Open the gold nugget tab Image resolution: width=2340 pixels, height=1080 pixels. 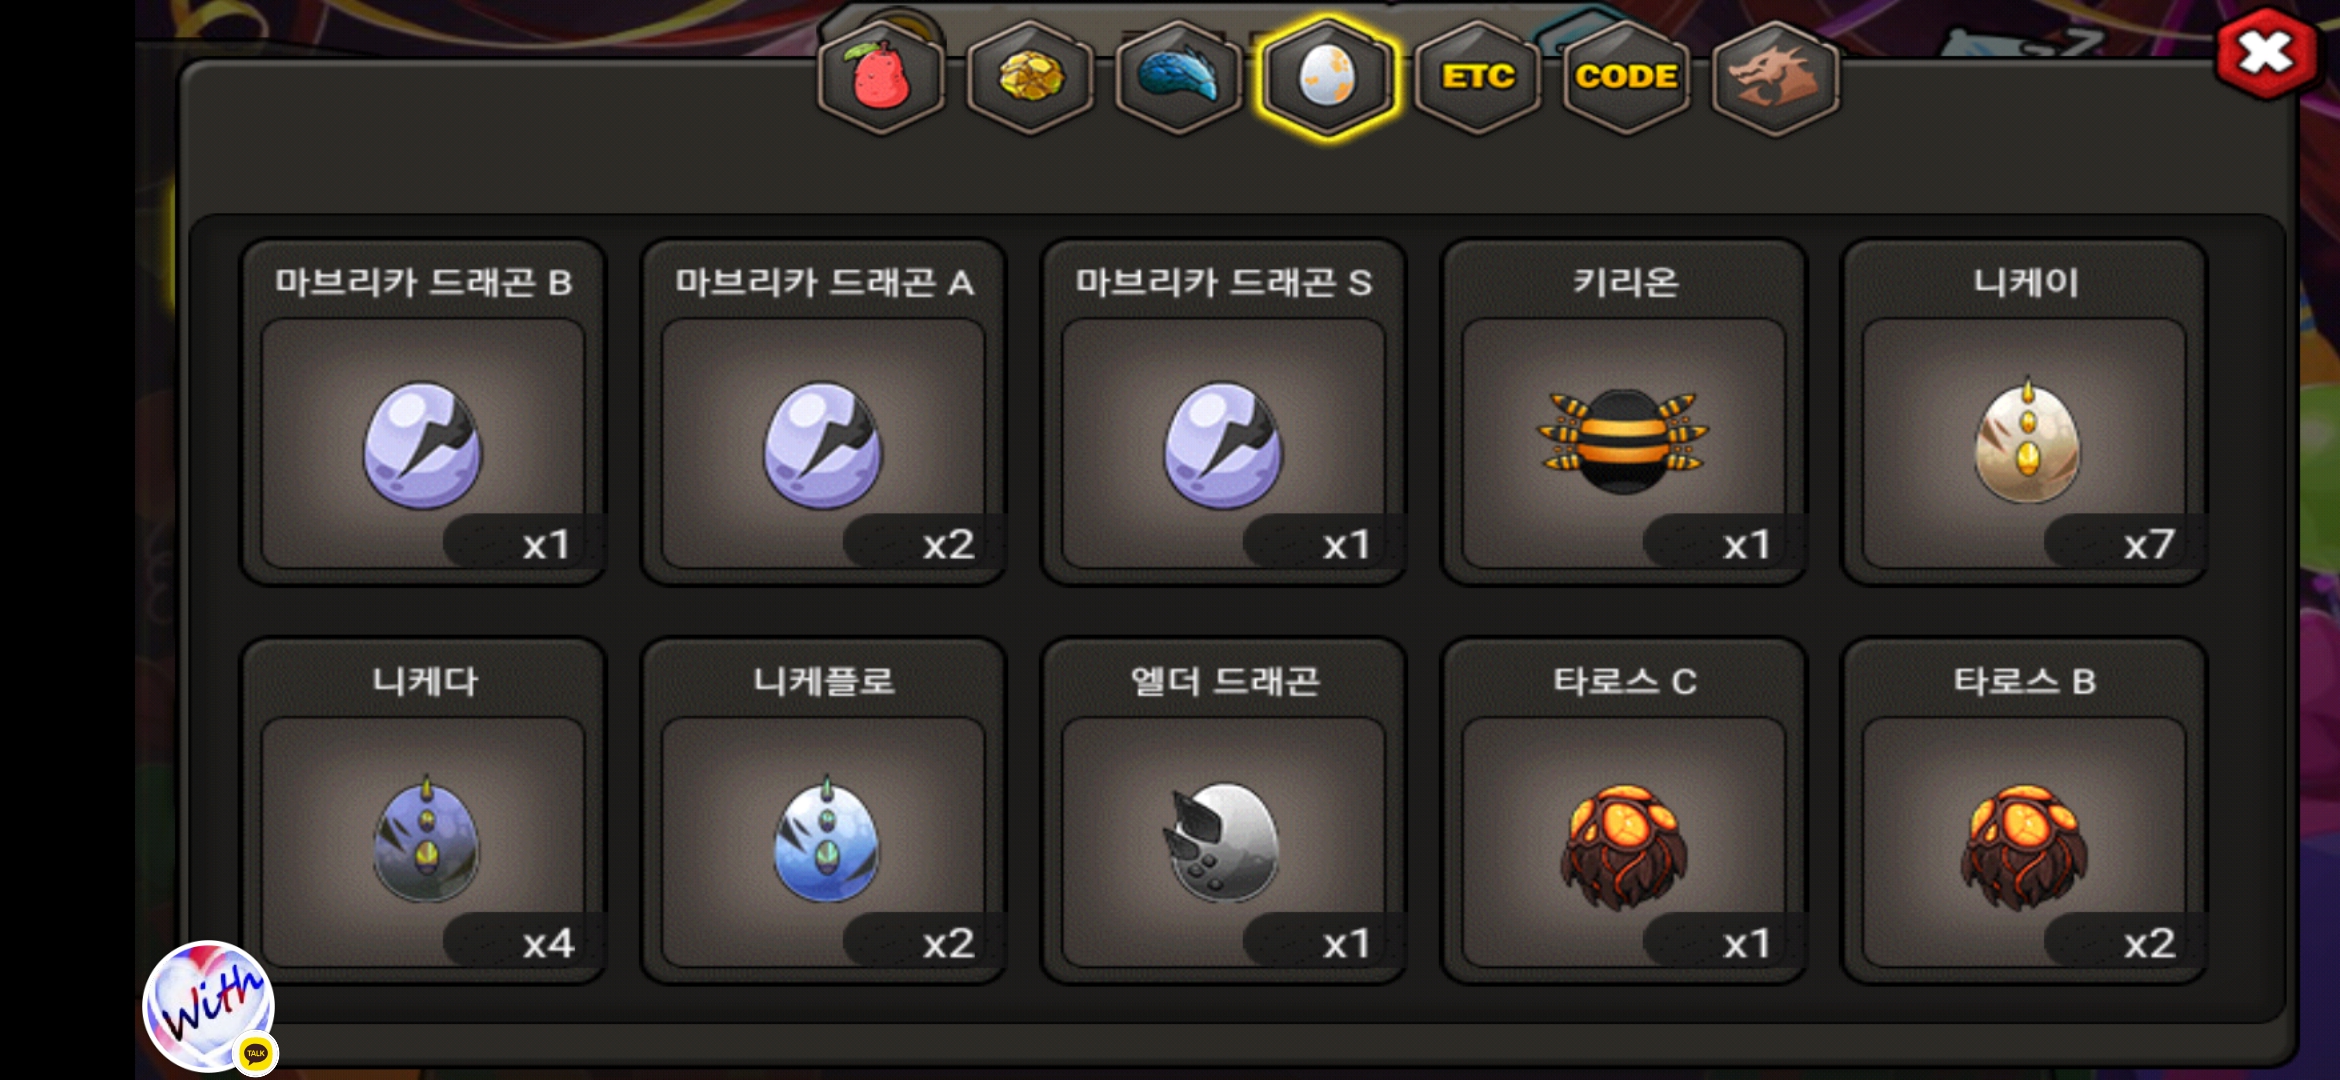1029,77
